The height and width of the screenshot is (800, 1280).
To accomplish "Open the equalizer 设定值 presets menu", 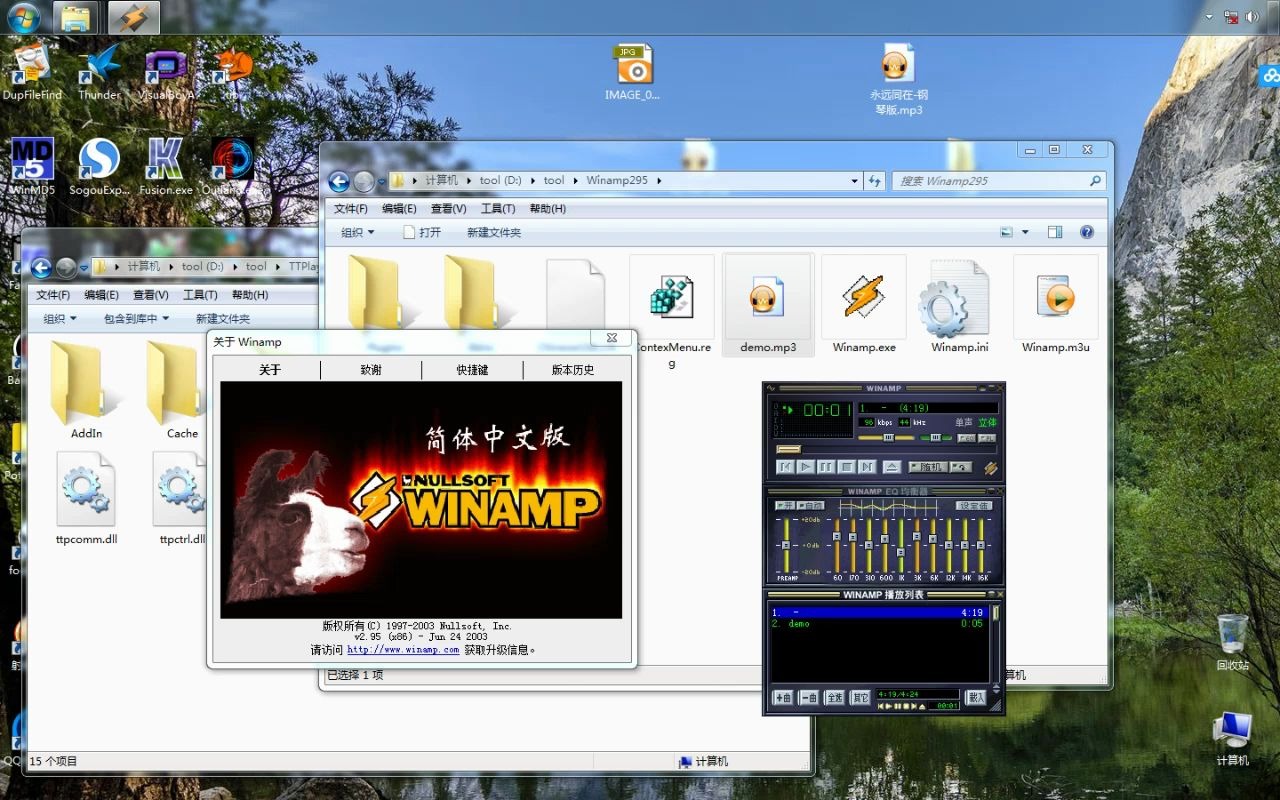I will 974,506.
